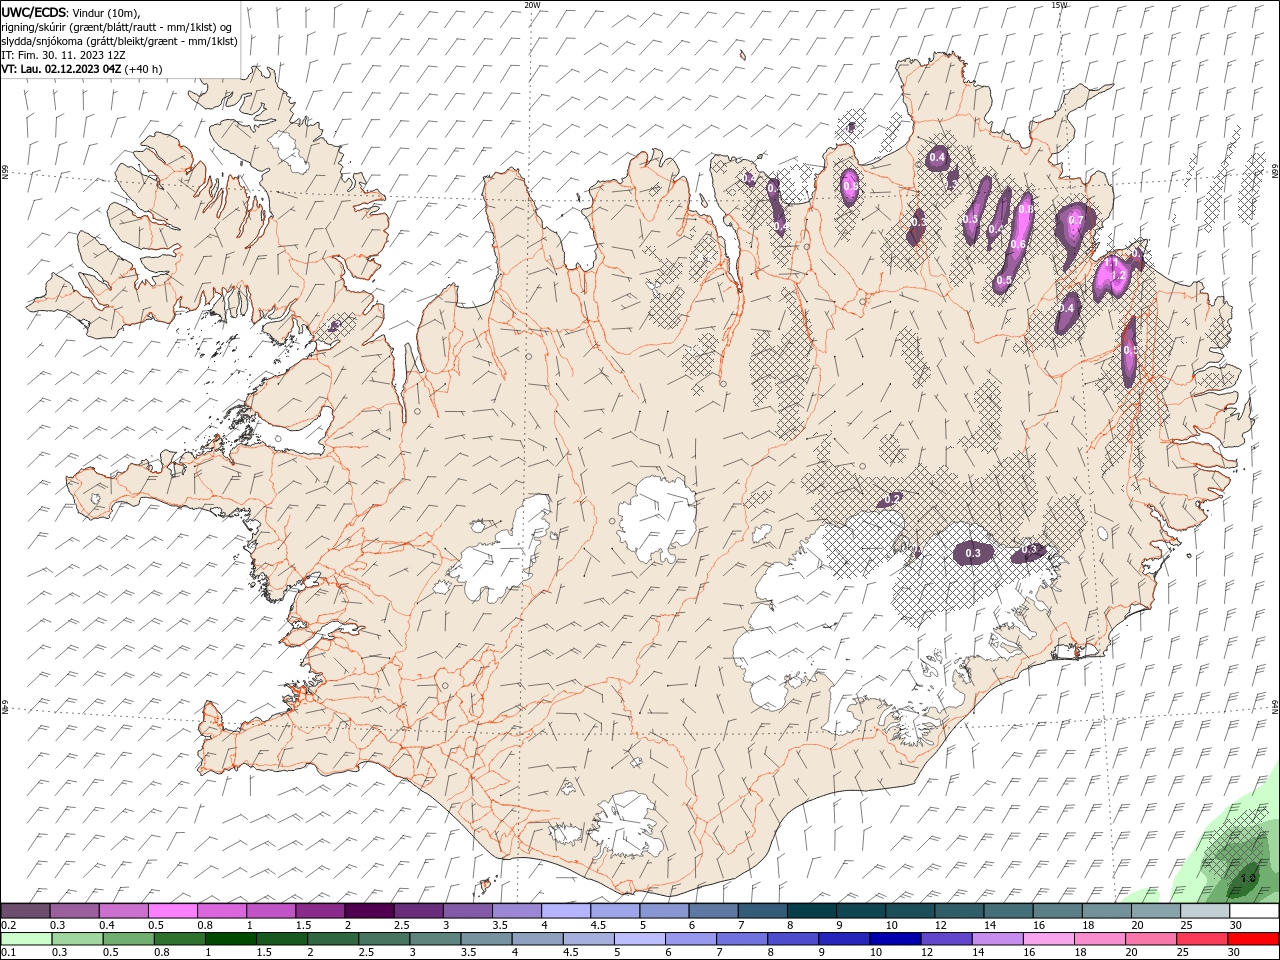Click the 0.2 value north of Vatnajökull

tap(893, 498)
